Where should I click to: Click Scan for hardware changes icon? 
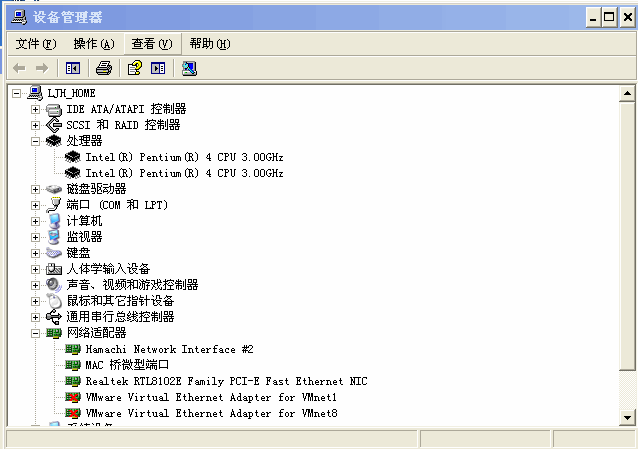pyautogui.click(x=189, y=68)
